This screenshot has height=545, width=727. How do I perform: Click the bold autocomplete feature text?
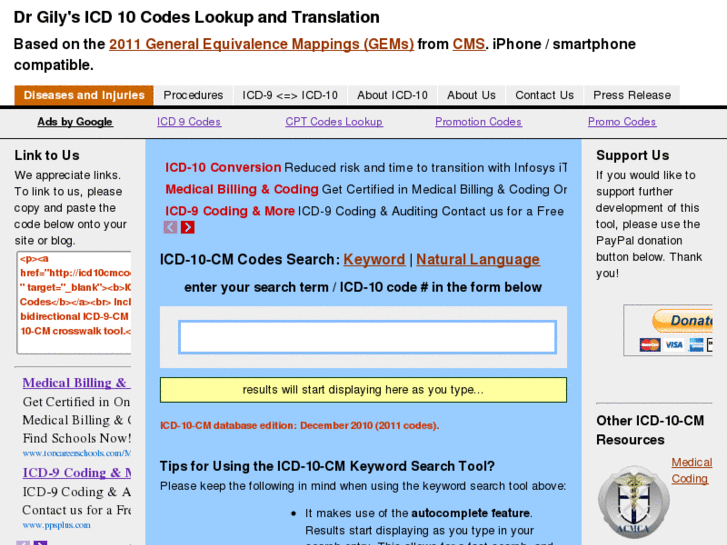[x=471, y=513]
